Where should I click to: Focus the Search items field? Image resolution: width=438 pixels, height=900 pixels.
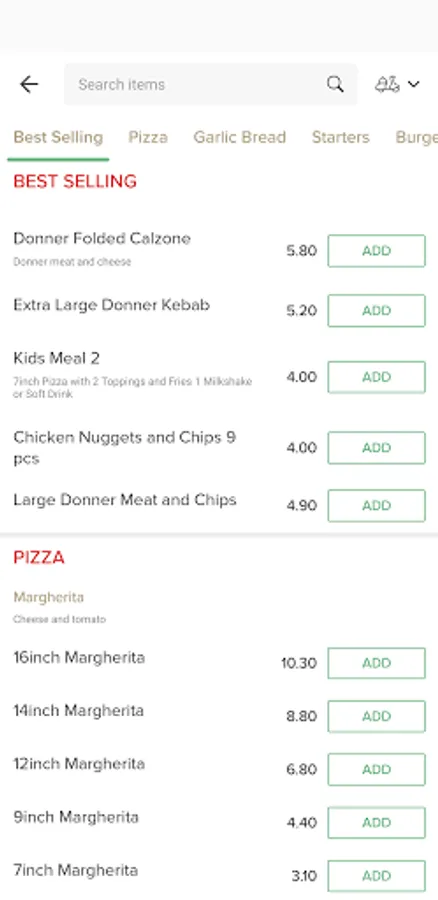(x=211, y=84)
